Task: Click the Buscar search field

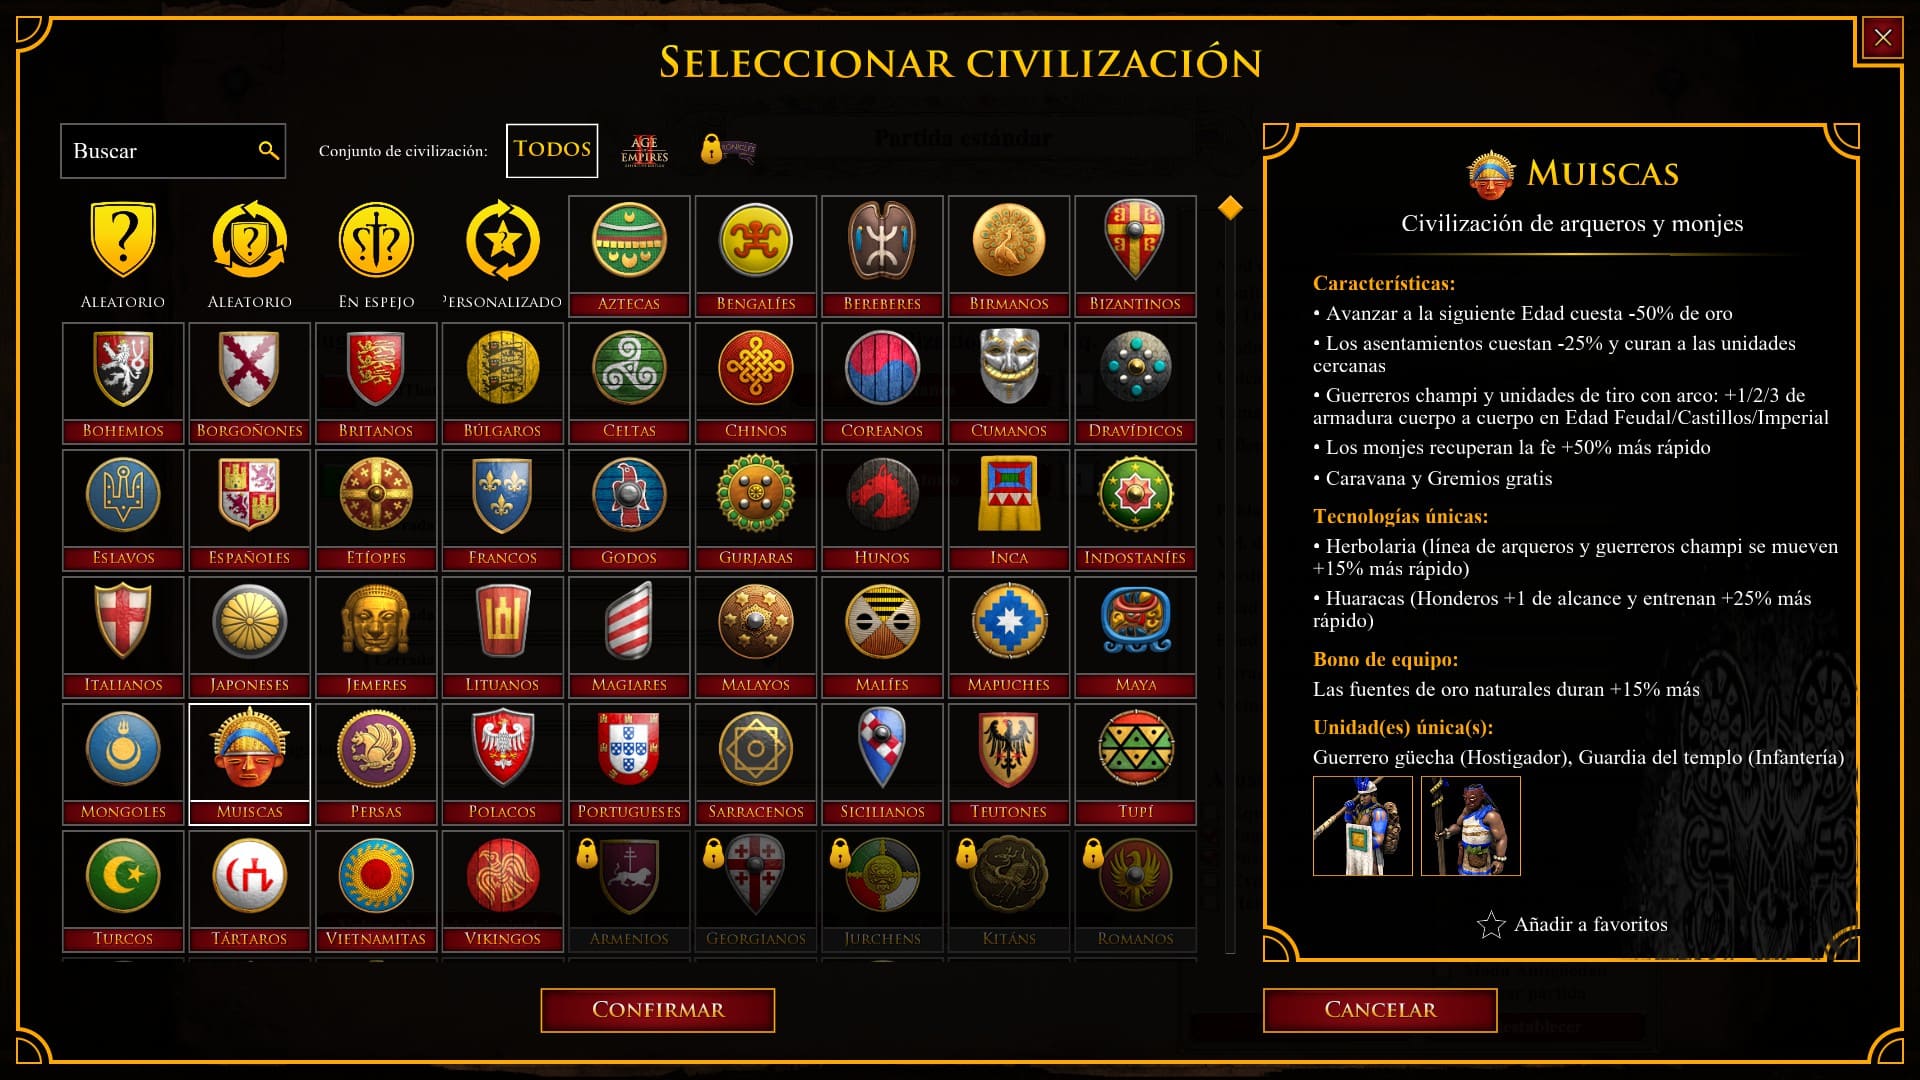Action: click(173, 151)
